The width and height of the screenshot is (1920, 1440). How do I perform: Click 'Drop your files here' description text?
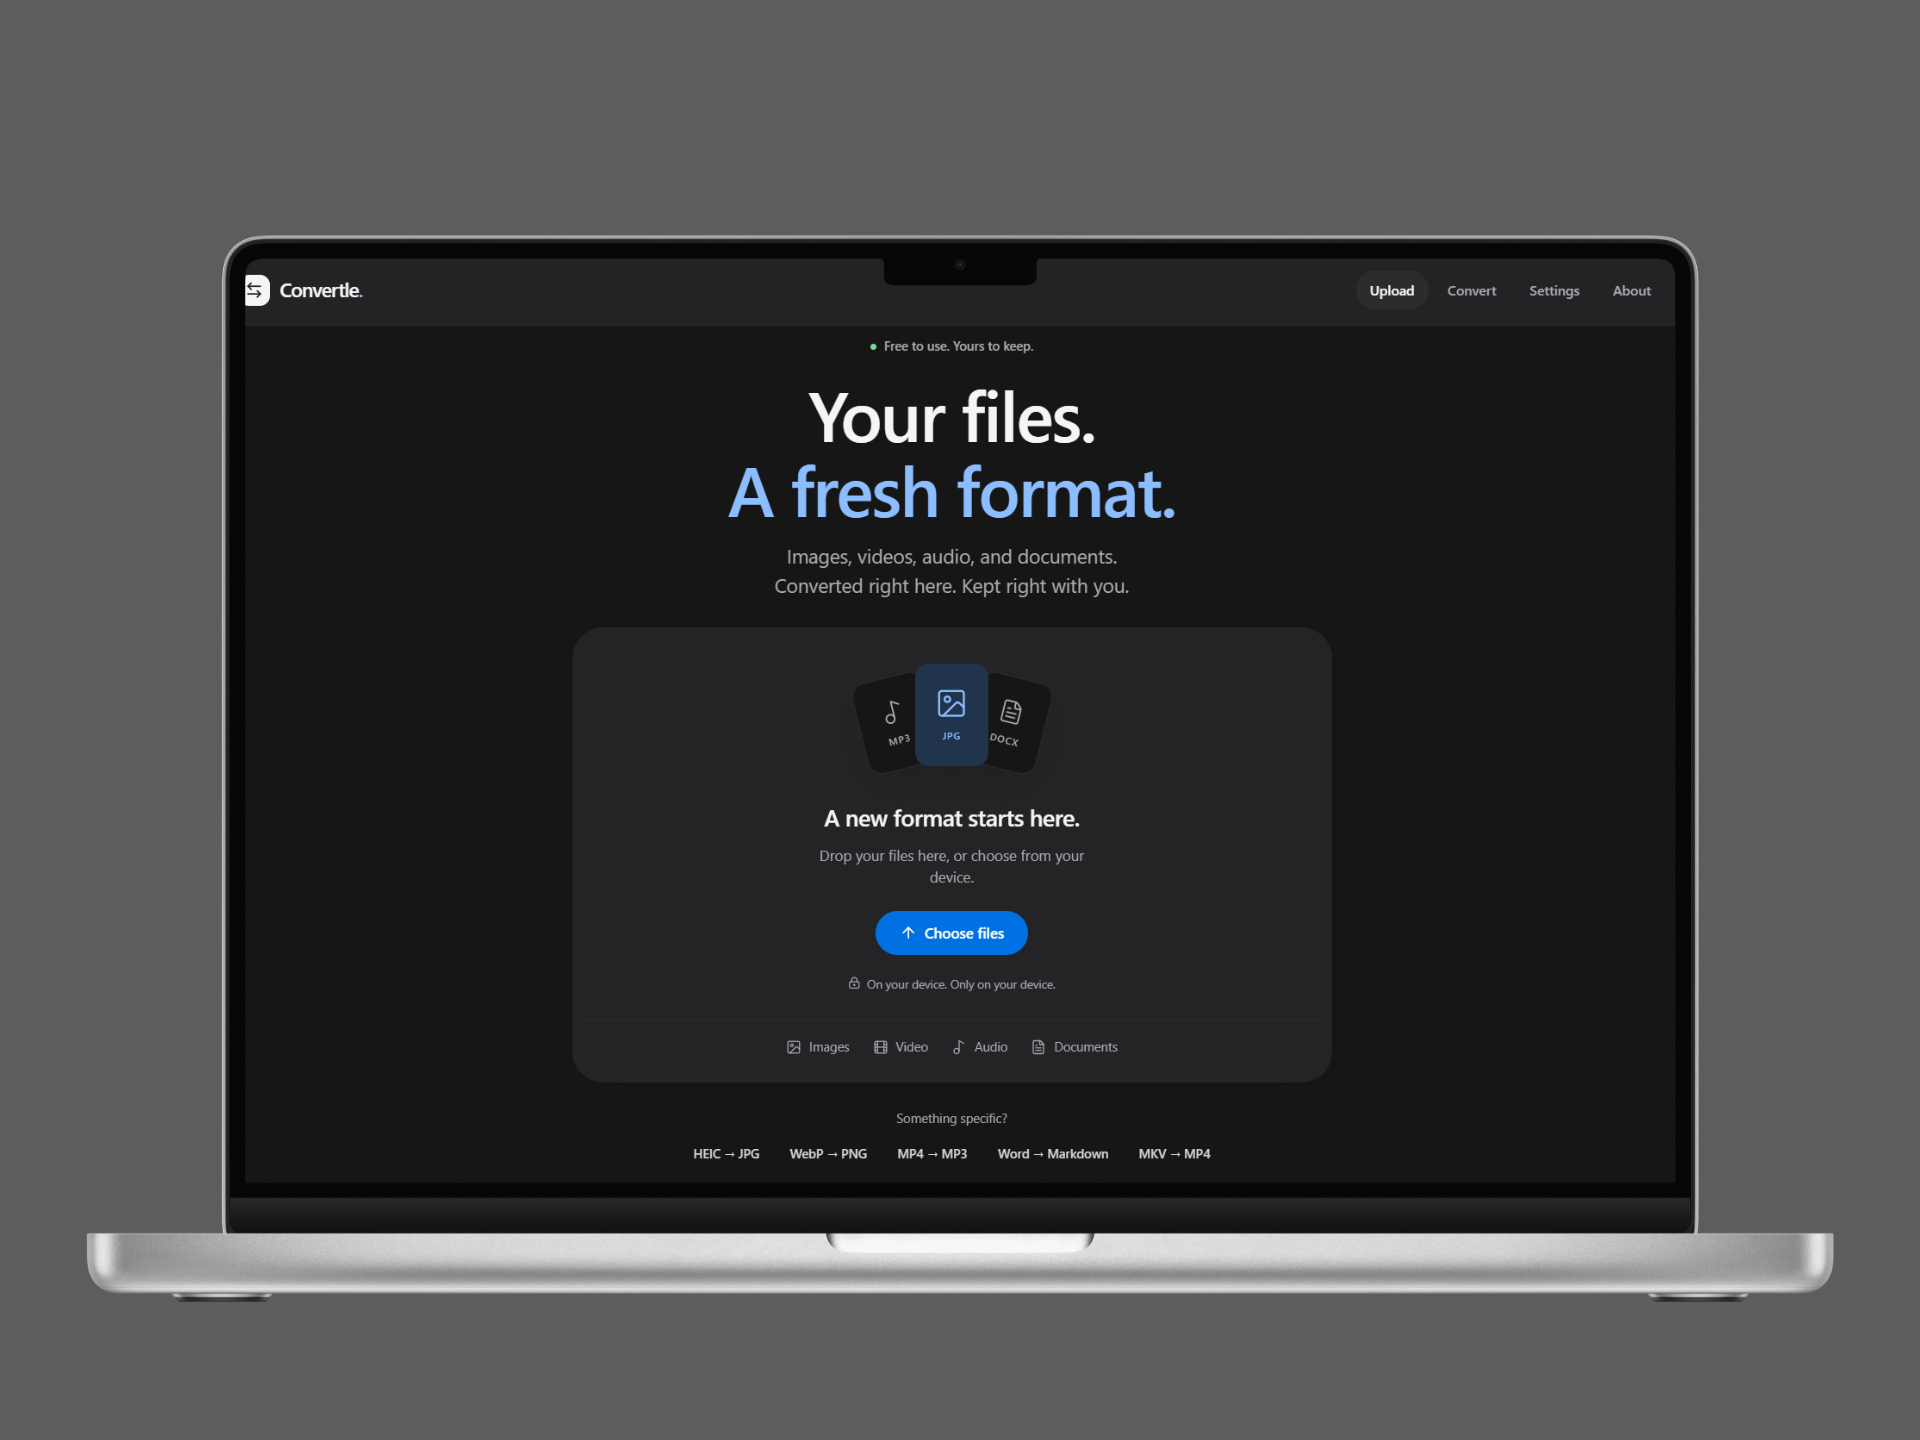(x=951, y=866)
